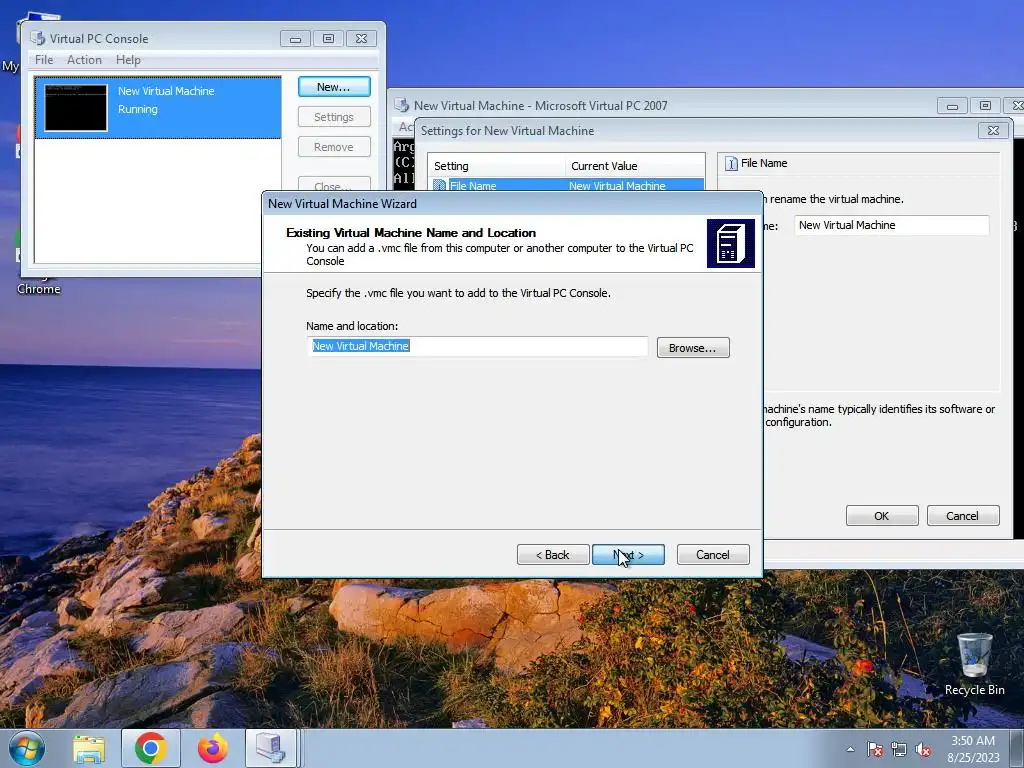Click the 'Running' status text in console
Screen dimensions: 1024x768
tap(138, 109)
